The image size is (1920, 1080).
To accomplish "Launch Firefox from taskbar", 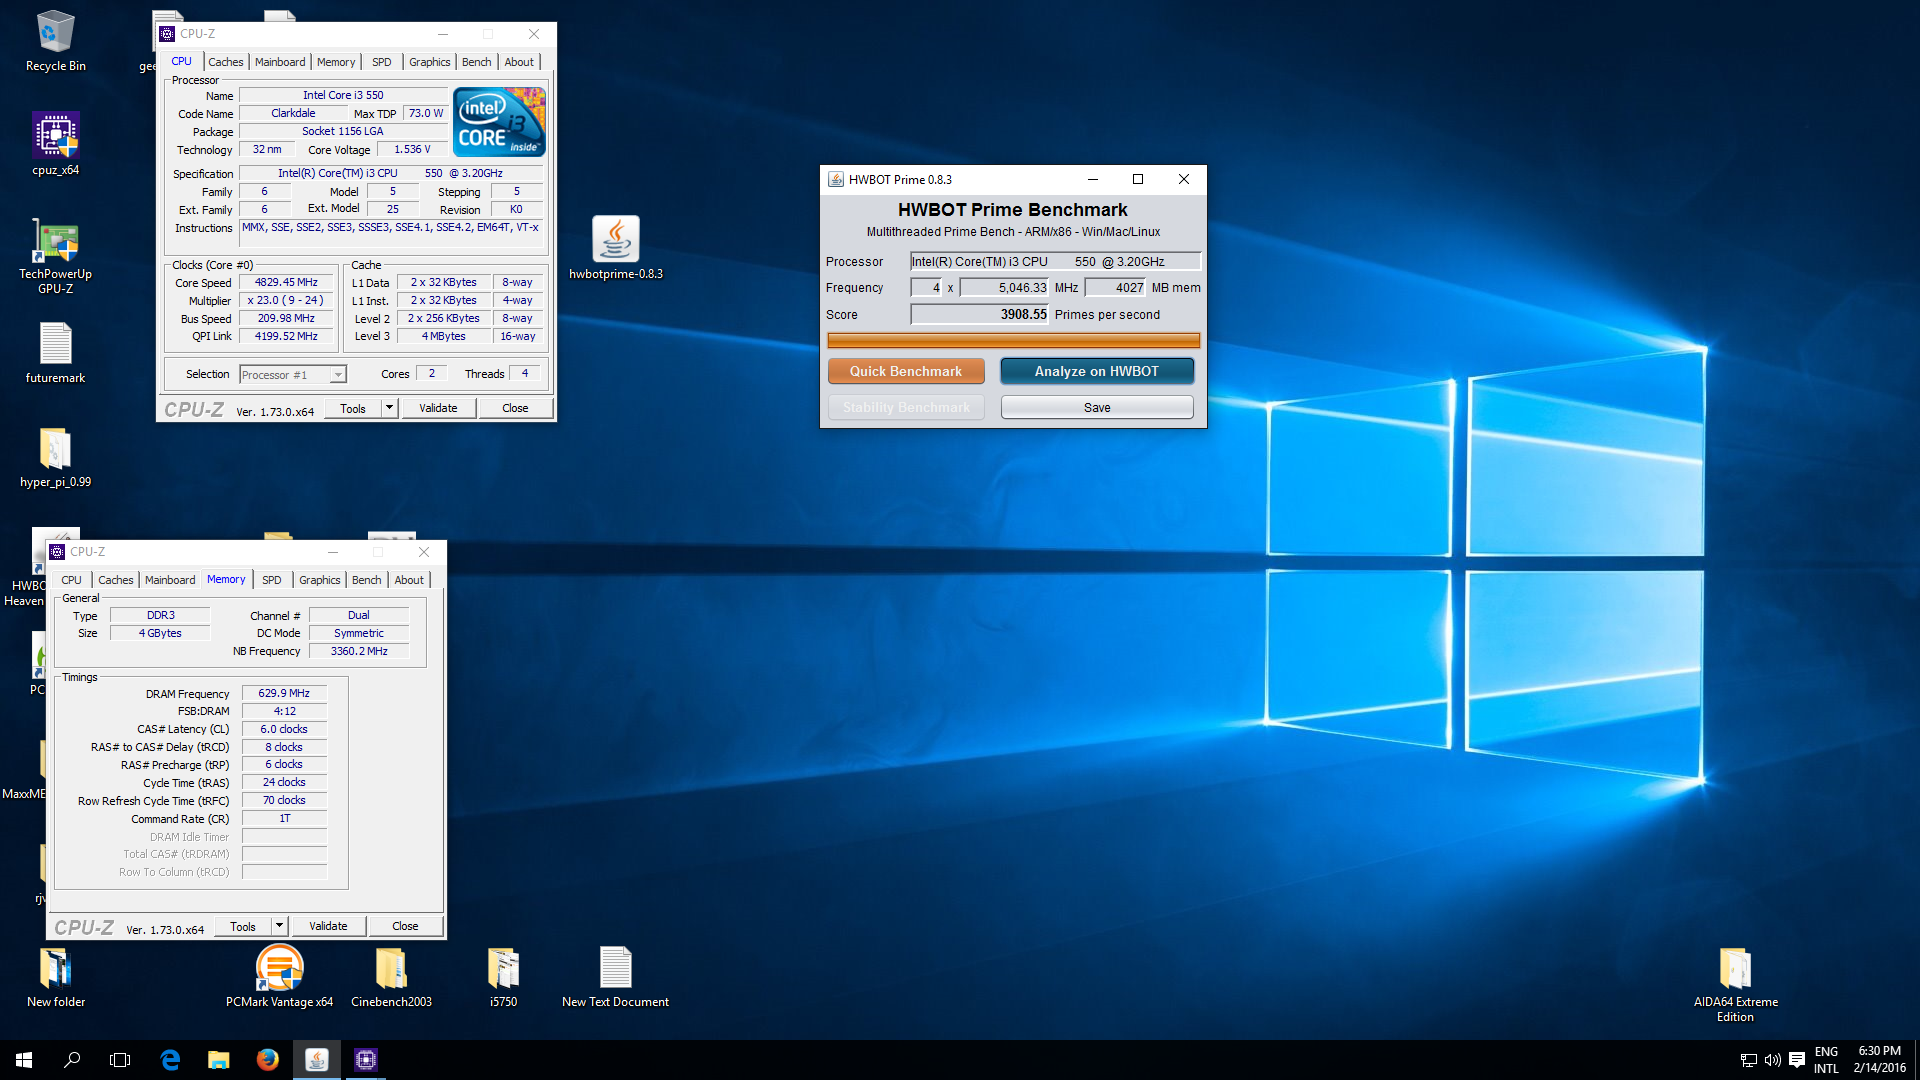I will coord(267,1060).
